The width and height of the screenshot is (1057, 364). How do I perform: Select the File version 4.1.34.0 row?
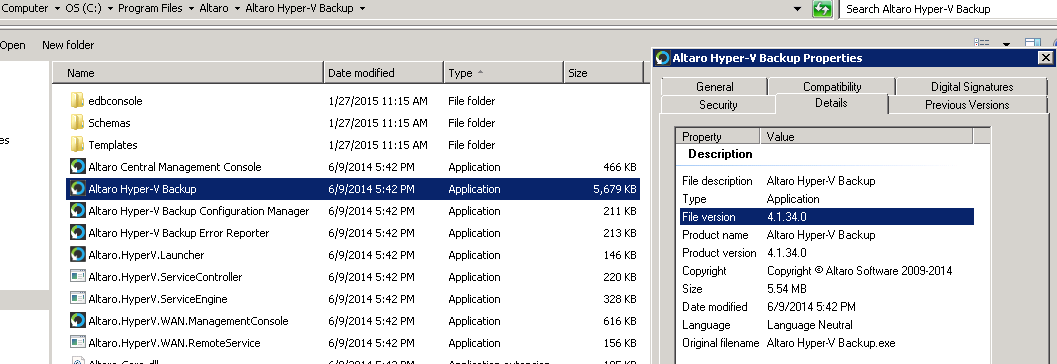point(827,217)
